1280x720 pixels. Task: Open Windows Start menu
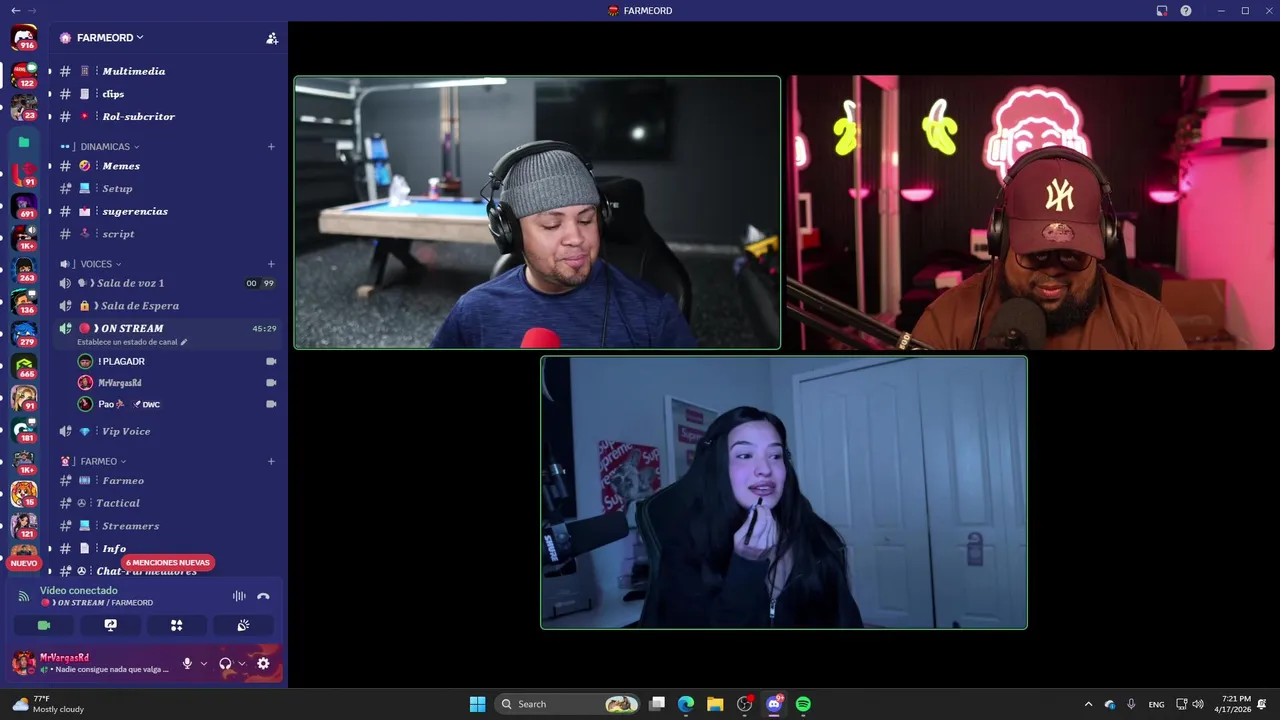(x=478, y=704)
